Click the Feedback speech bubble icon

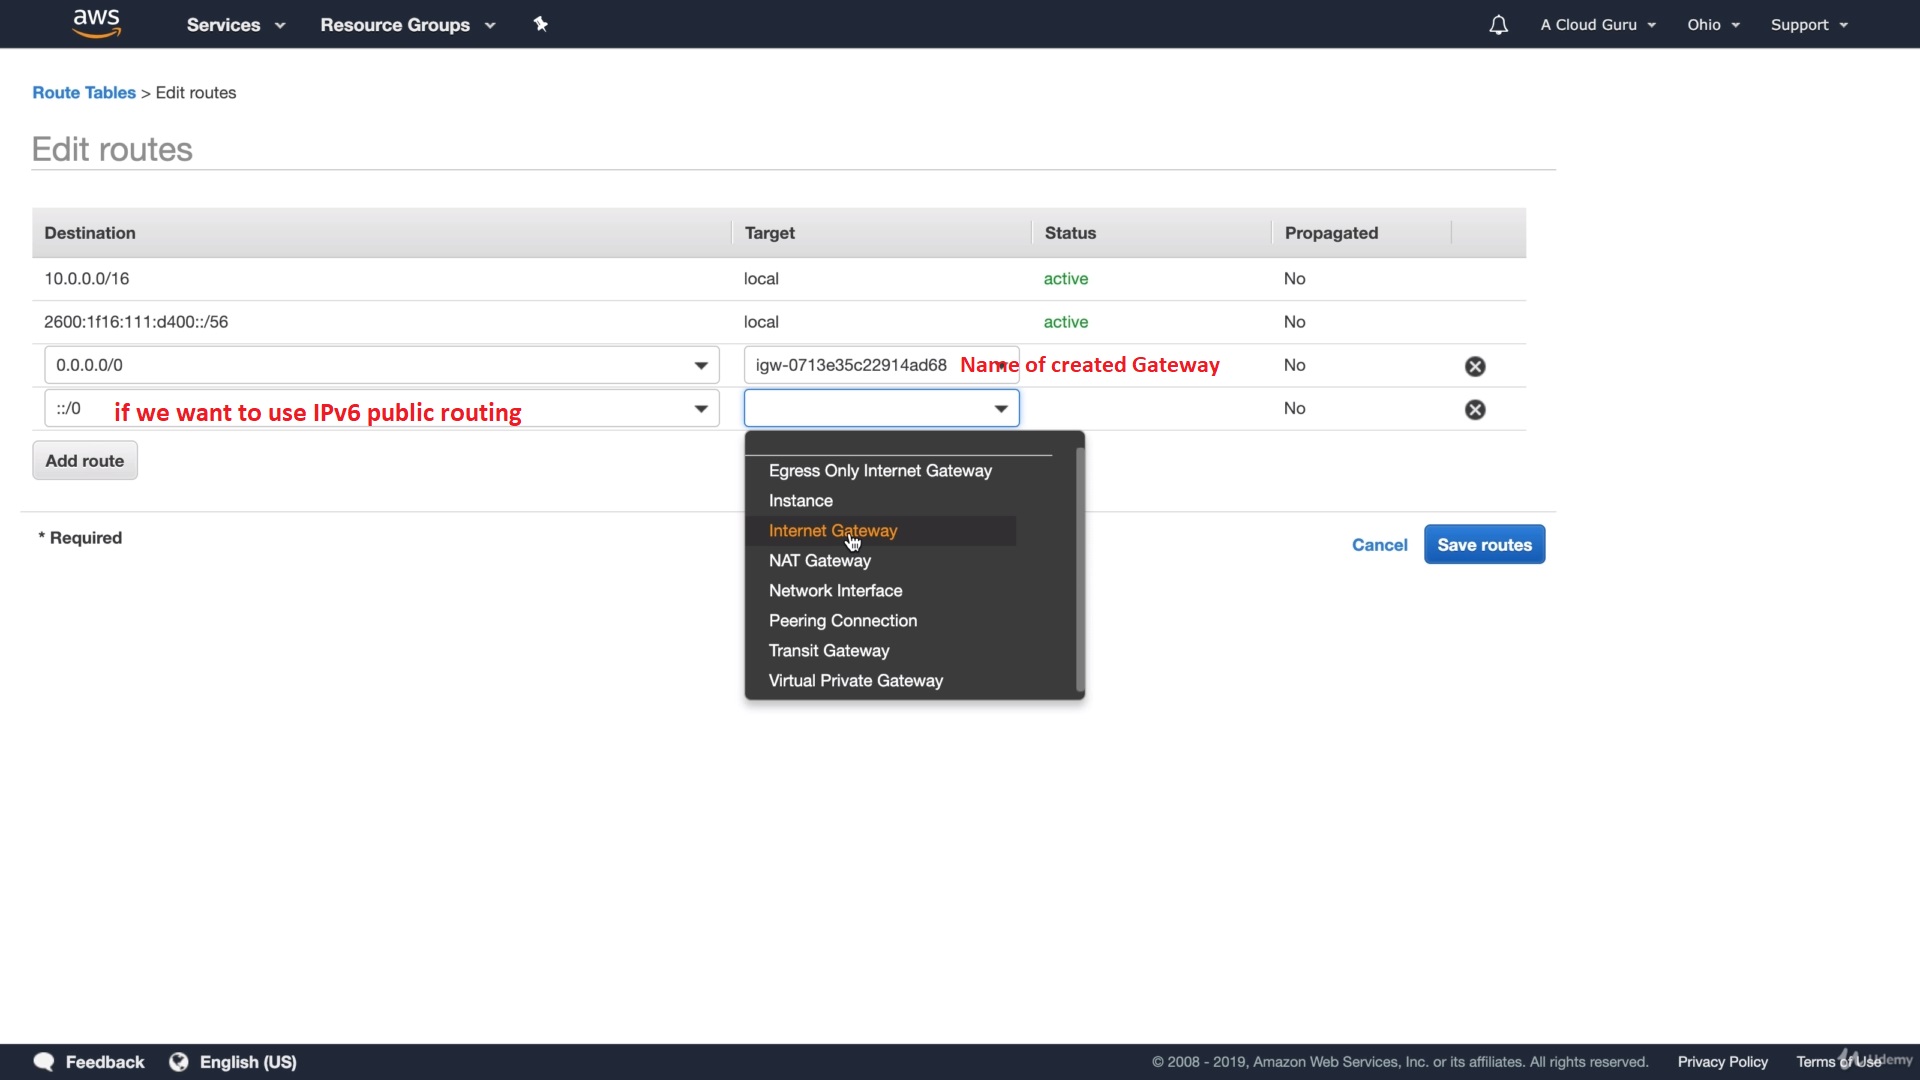click(44, 1062)
